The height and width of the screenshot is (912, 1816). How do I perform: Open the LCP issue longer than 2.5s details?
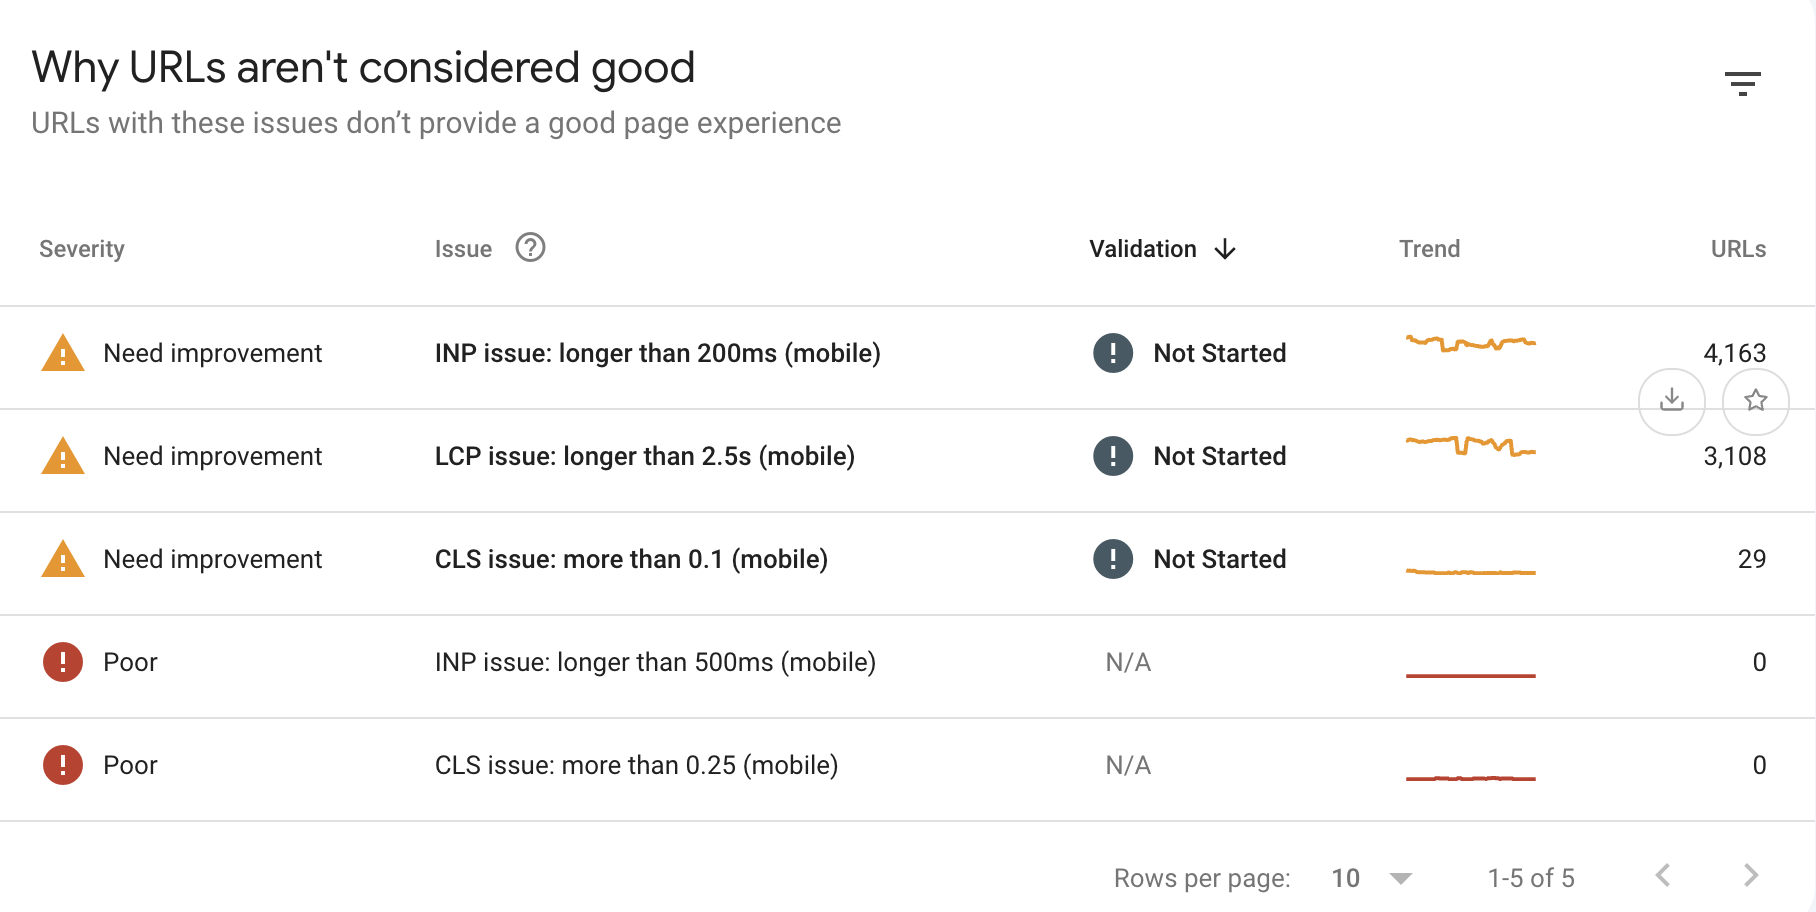pyautogui.click(x=645, y=456)
